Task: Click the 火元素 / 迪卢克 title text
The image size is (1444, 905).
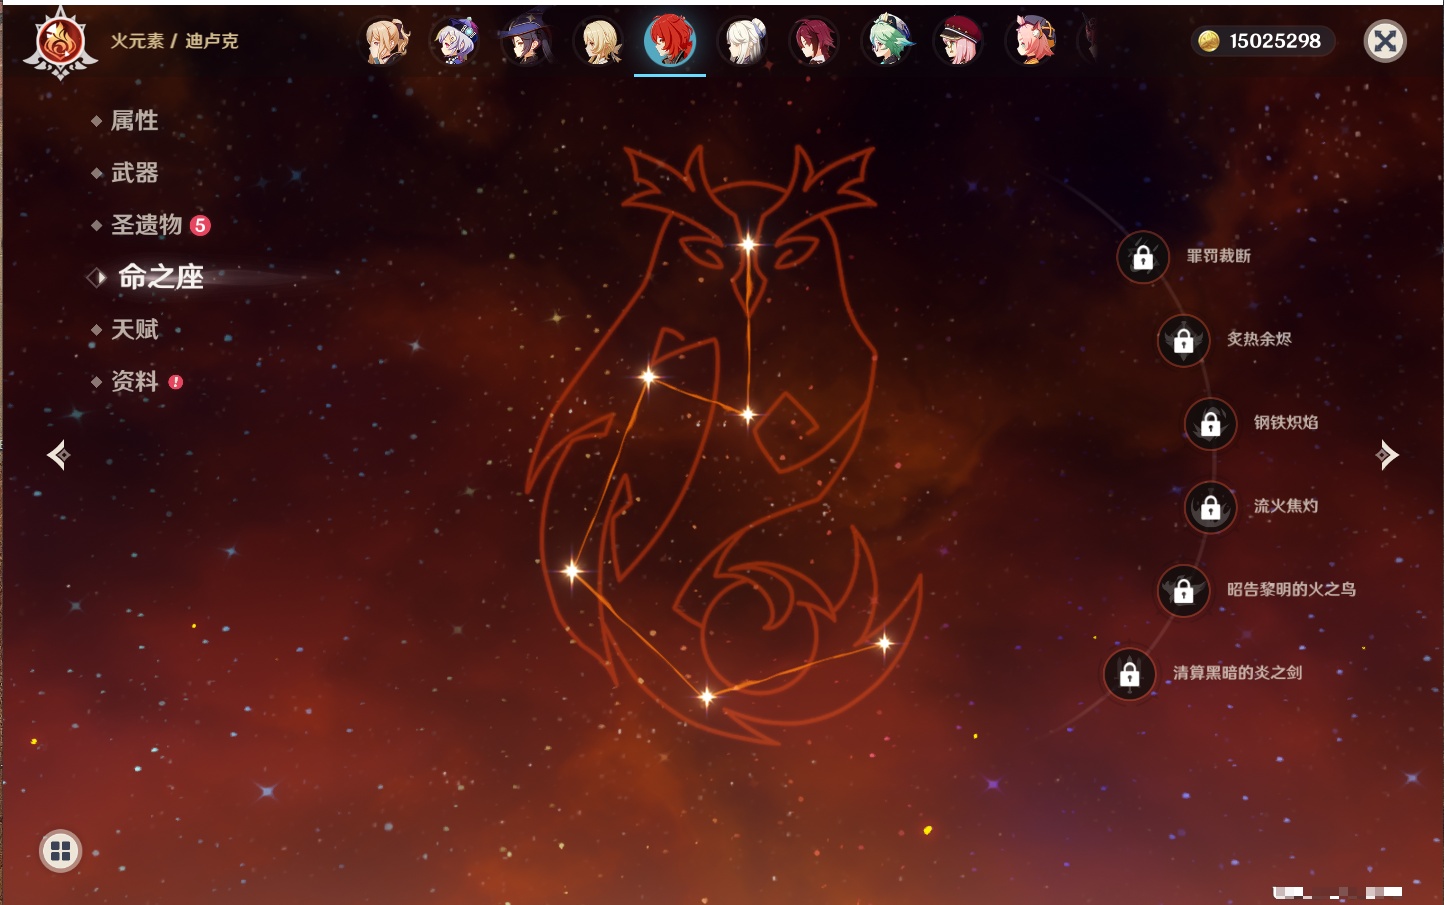Action: (174, 41)
